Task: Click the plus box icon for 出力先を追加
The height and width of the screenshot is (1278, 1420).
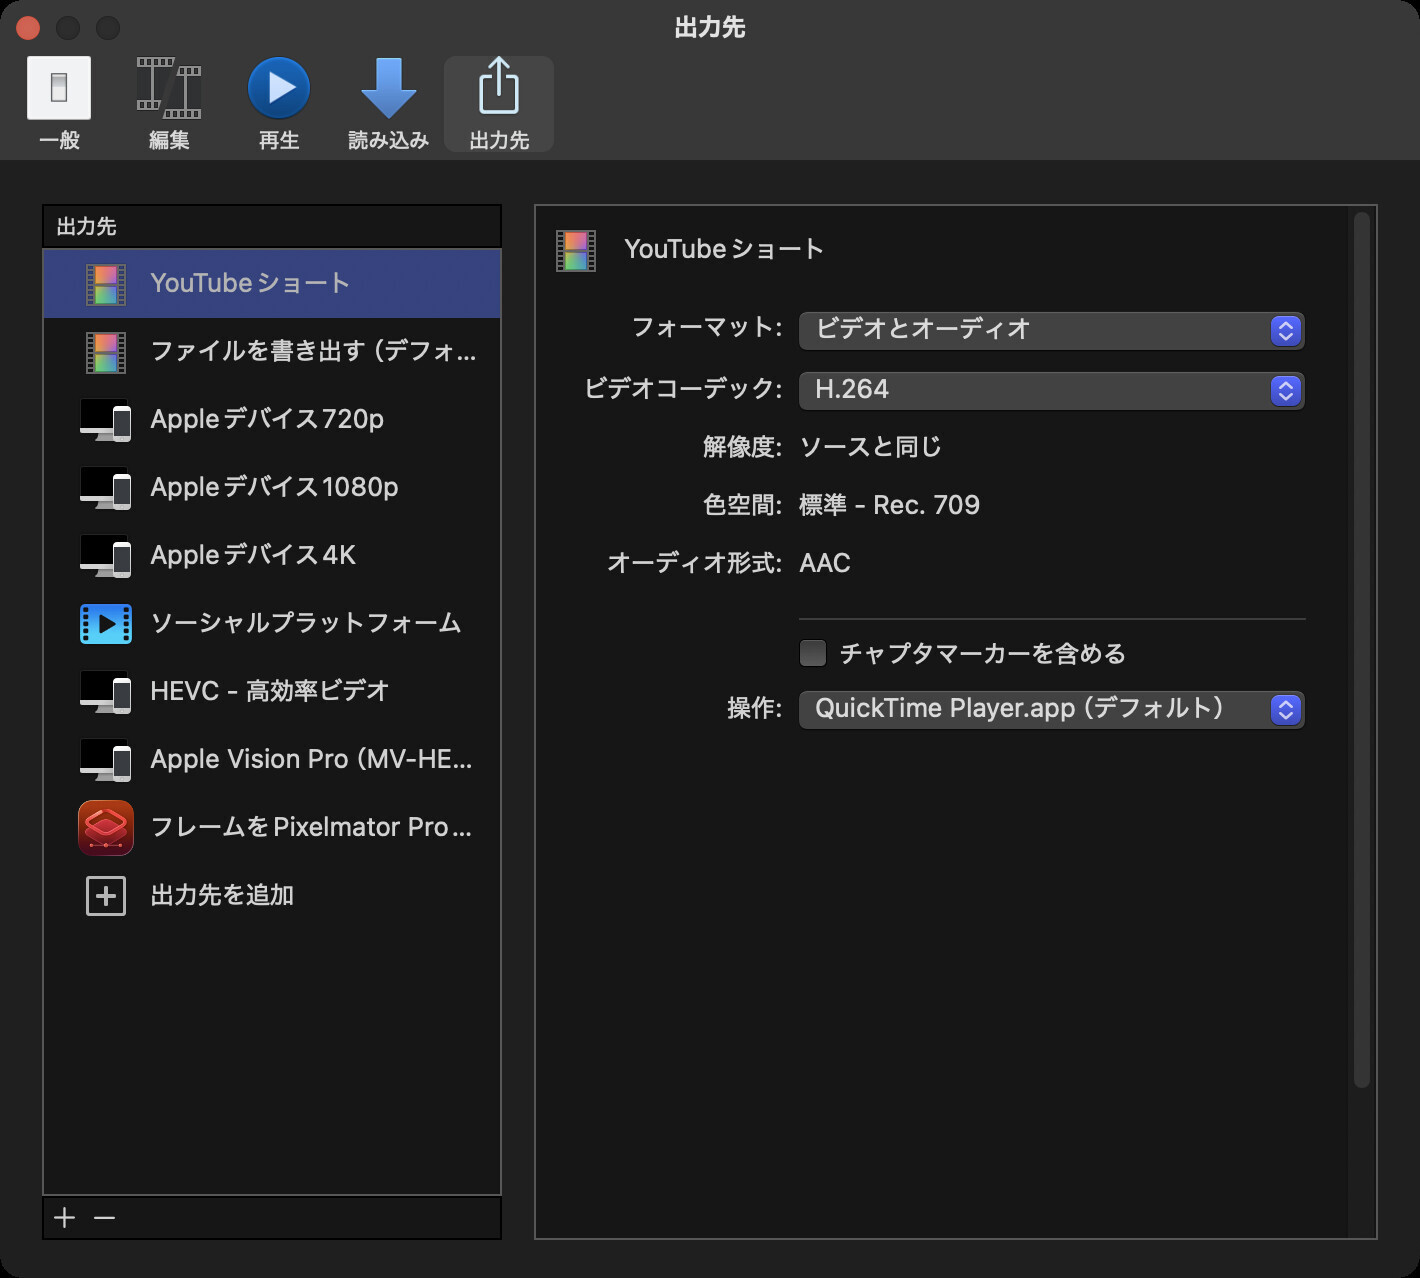Action: click(x=106, y=896)
